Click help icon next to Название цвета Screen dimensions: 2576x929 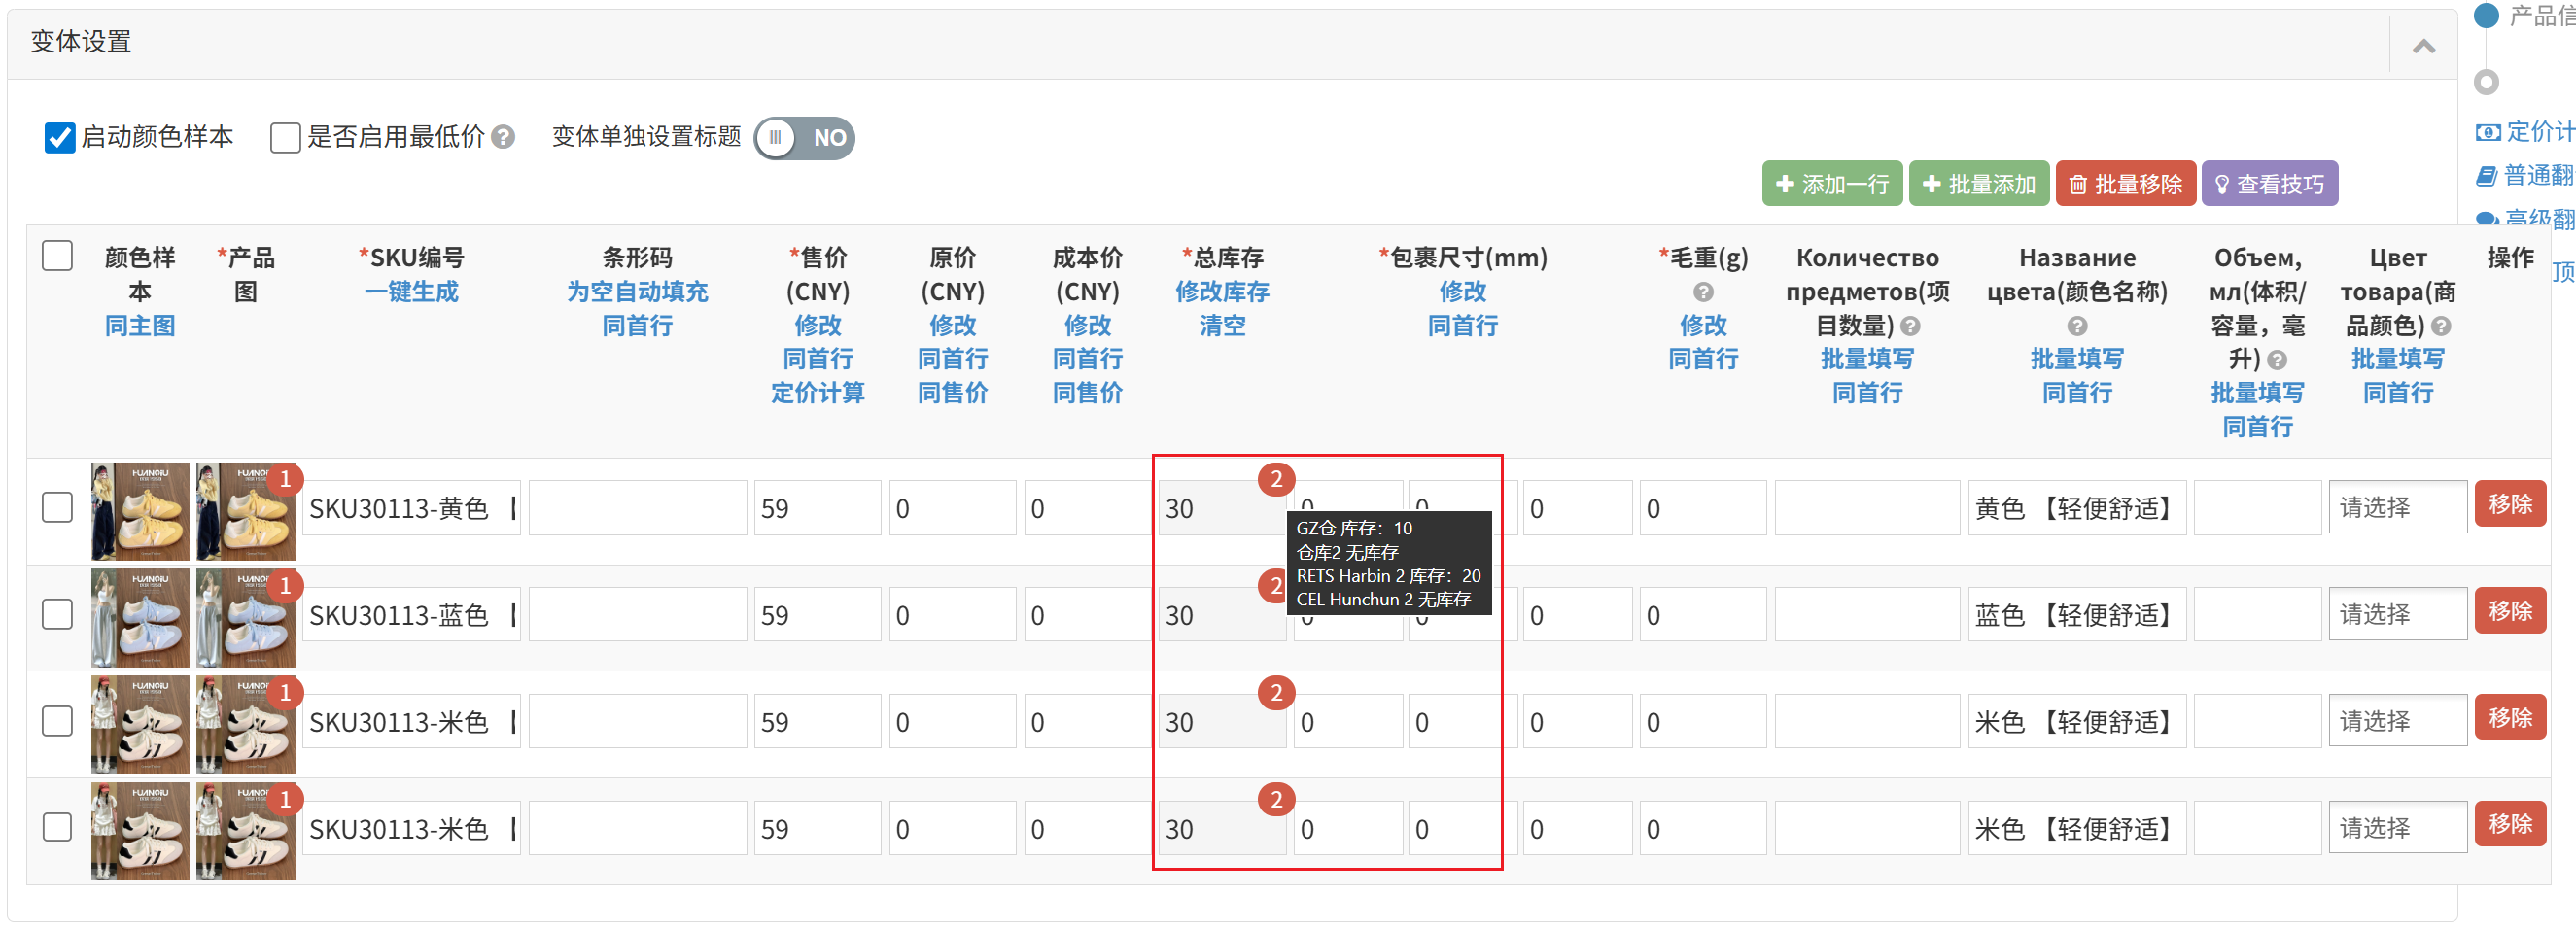(x=2076, y=326)
